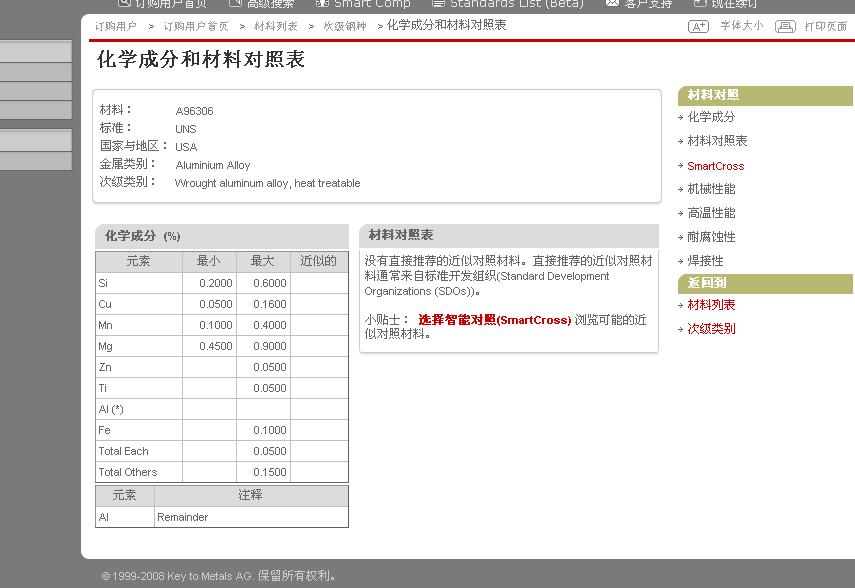855x588 pixels.
Task: Click the 材料对照表 panel header
Action: pyautogui.click(x=509, y=236)
